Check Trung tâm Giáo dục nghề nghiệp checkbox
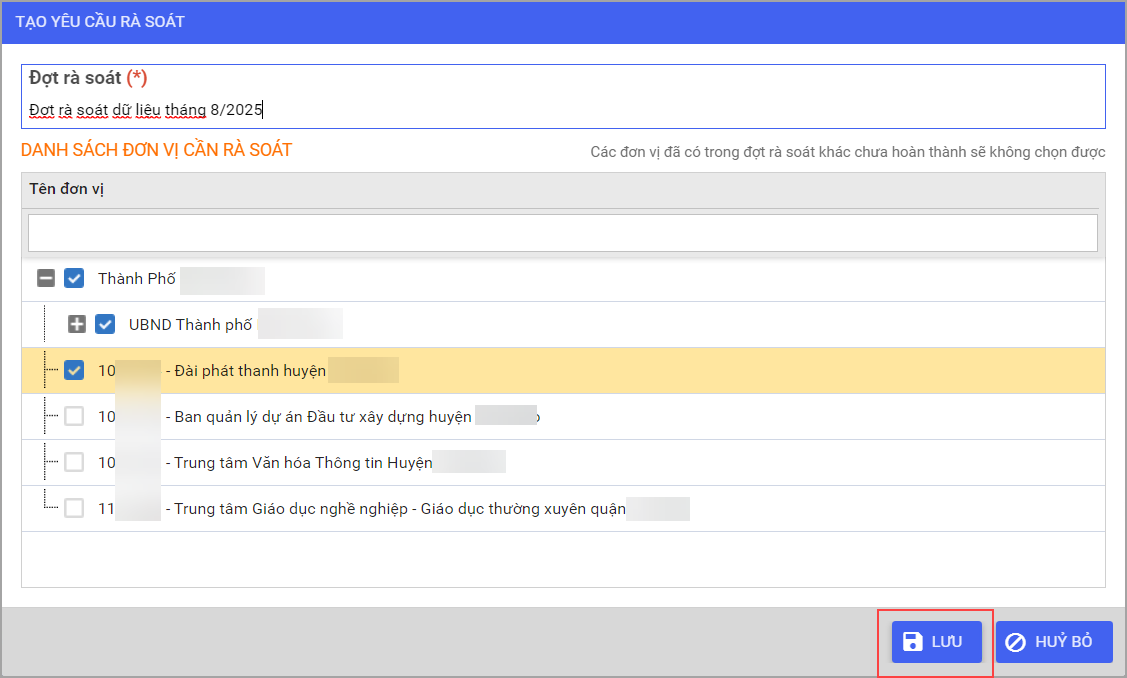The width and height of the screenshot is (1127, 678). (74, 508)
